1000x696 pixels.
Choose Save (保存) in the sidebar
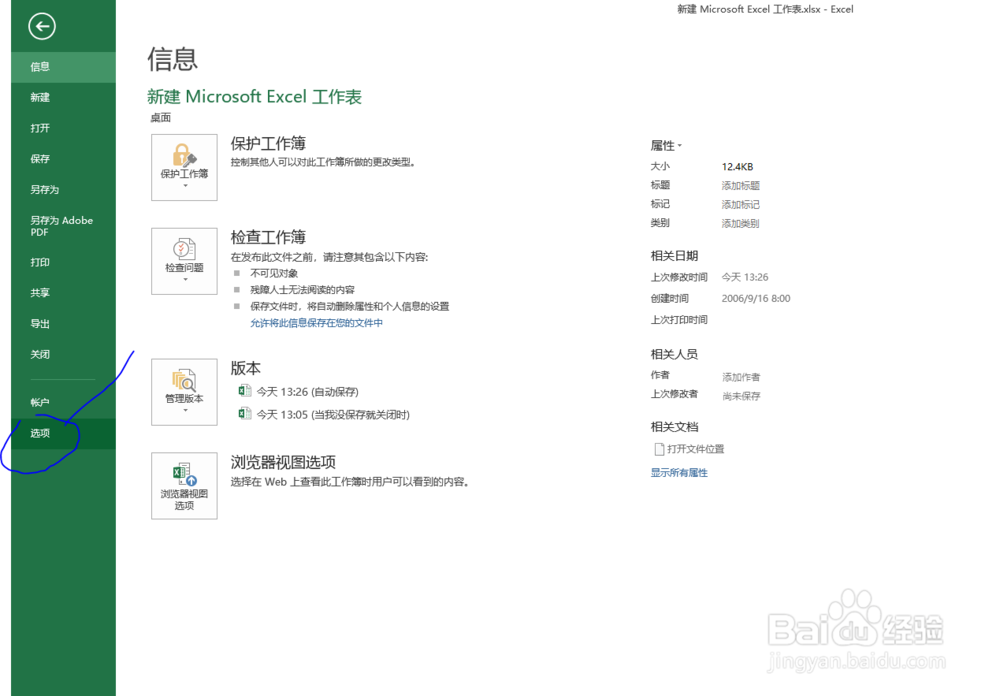click(63, 159)
